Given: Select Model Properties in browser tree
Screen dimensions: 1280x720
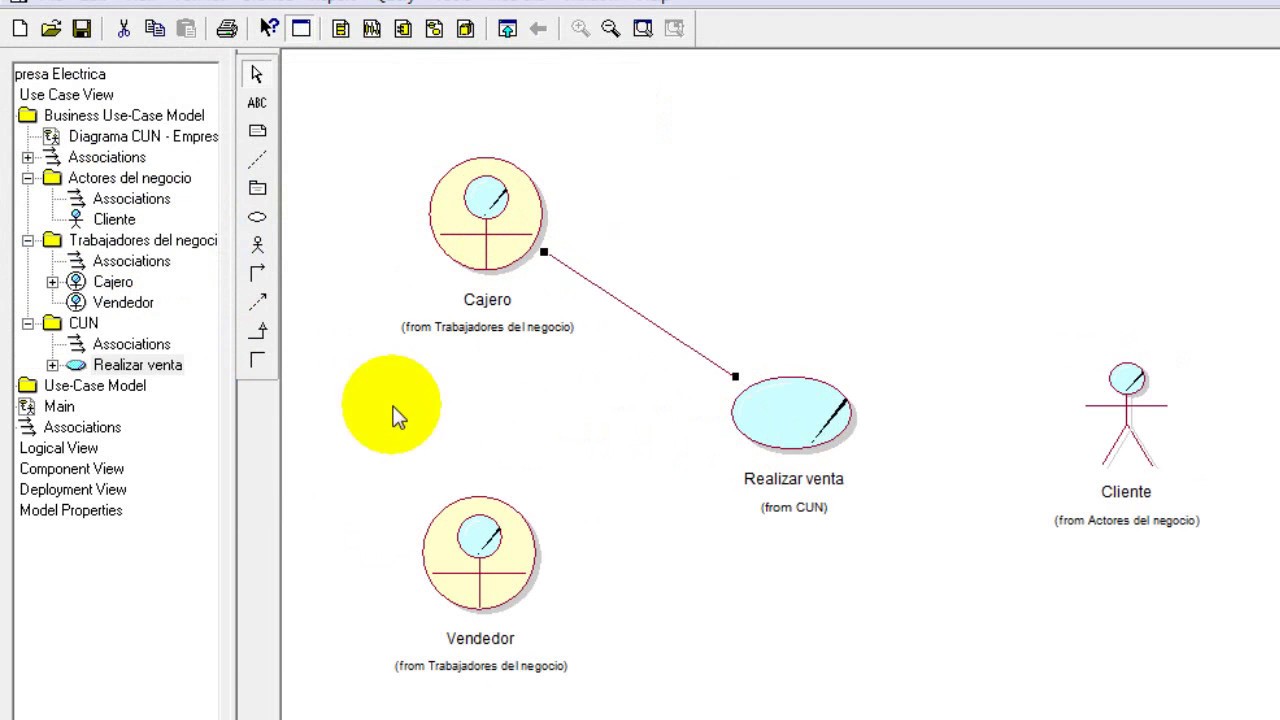Looking at the screenshot, I should point(71,510).
